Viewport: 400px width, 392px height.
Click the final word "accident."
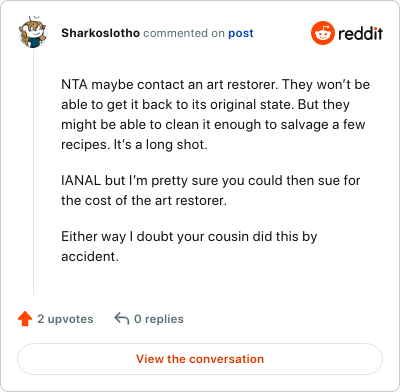click(x=90, y=256)
